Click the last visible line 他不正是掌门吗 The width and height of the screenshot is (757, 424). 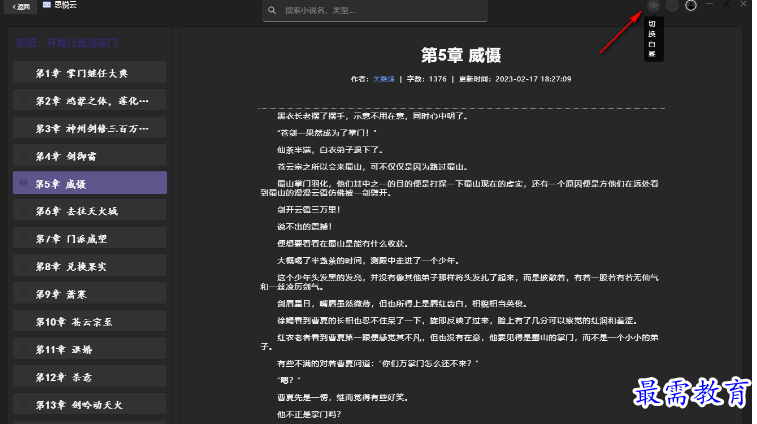tap(309, 414)
